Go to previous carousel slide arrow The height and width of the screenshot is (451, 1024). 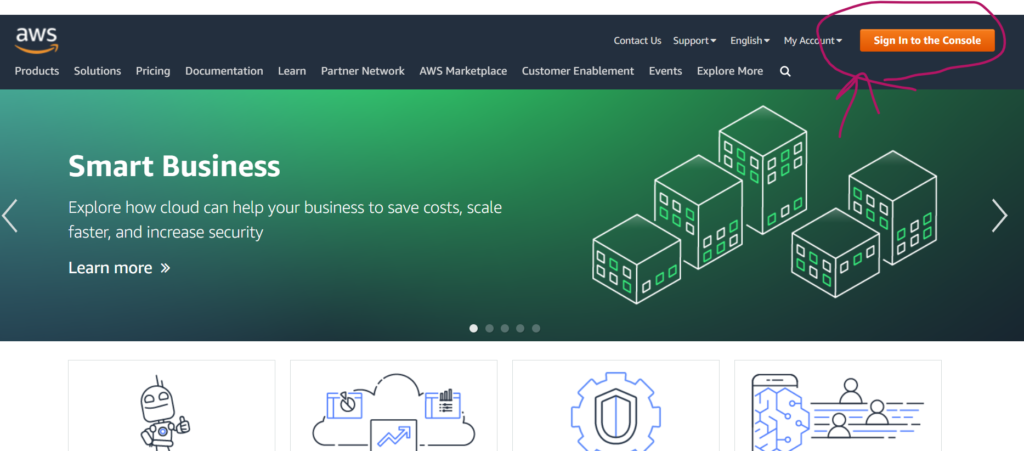[9, 216]
